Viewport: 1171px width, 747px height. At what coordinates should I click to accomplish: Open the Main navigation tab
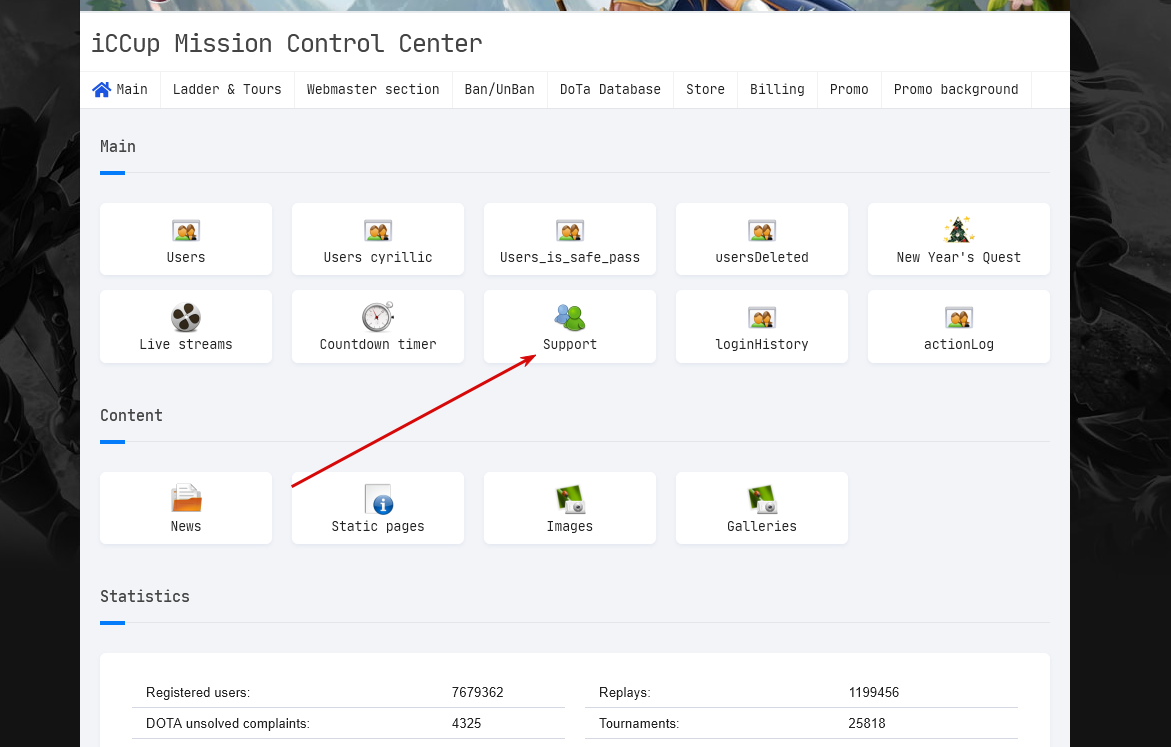[x=120, y=90]
